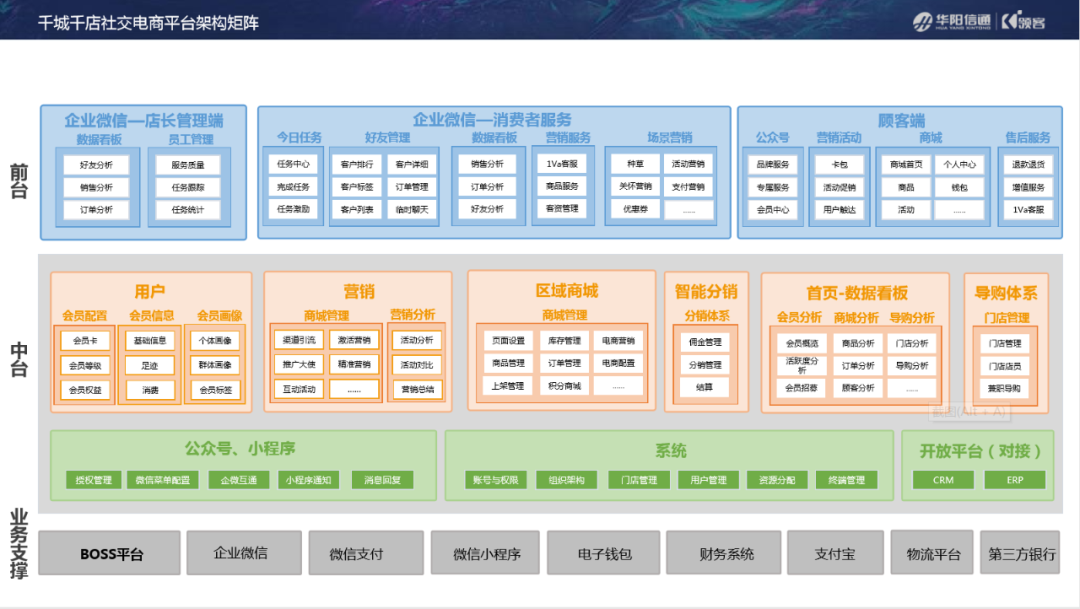Click the 群体画像 box
This screenshot has height=609, width=1080.
point(216,365)
